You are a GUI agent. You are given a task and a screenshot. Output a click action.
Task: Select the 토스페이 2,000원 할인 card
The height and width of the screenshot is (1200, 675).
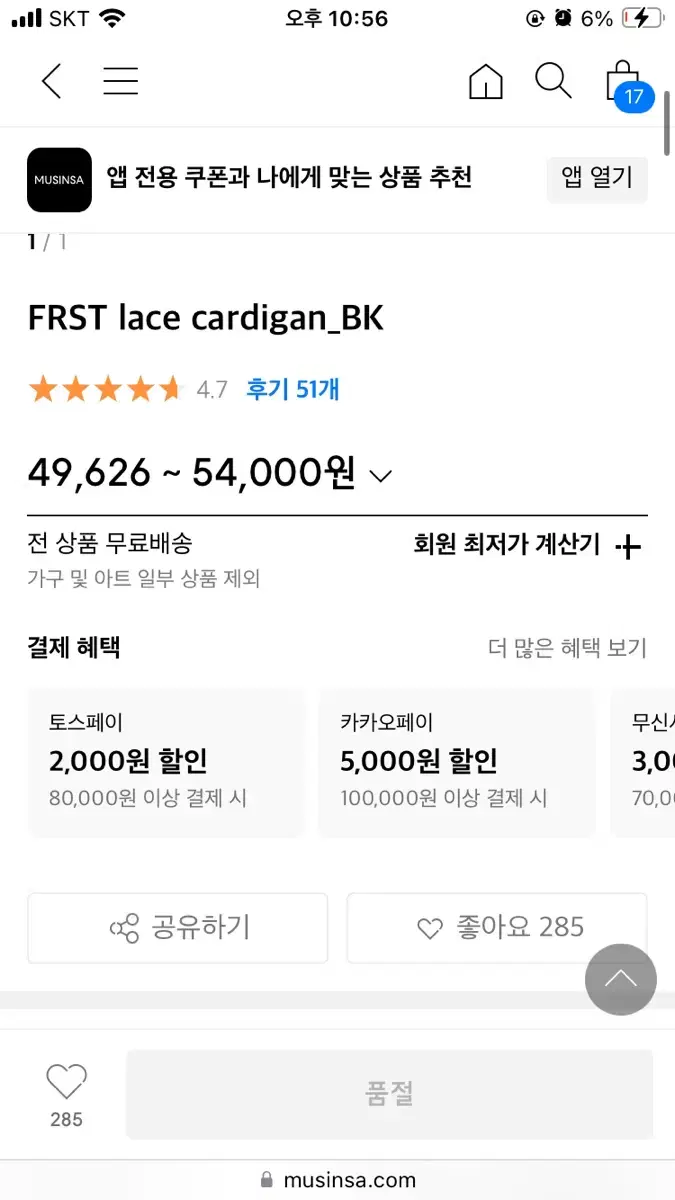click(x=165, y=762)
